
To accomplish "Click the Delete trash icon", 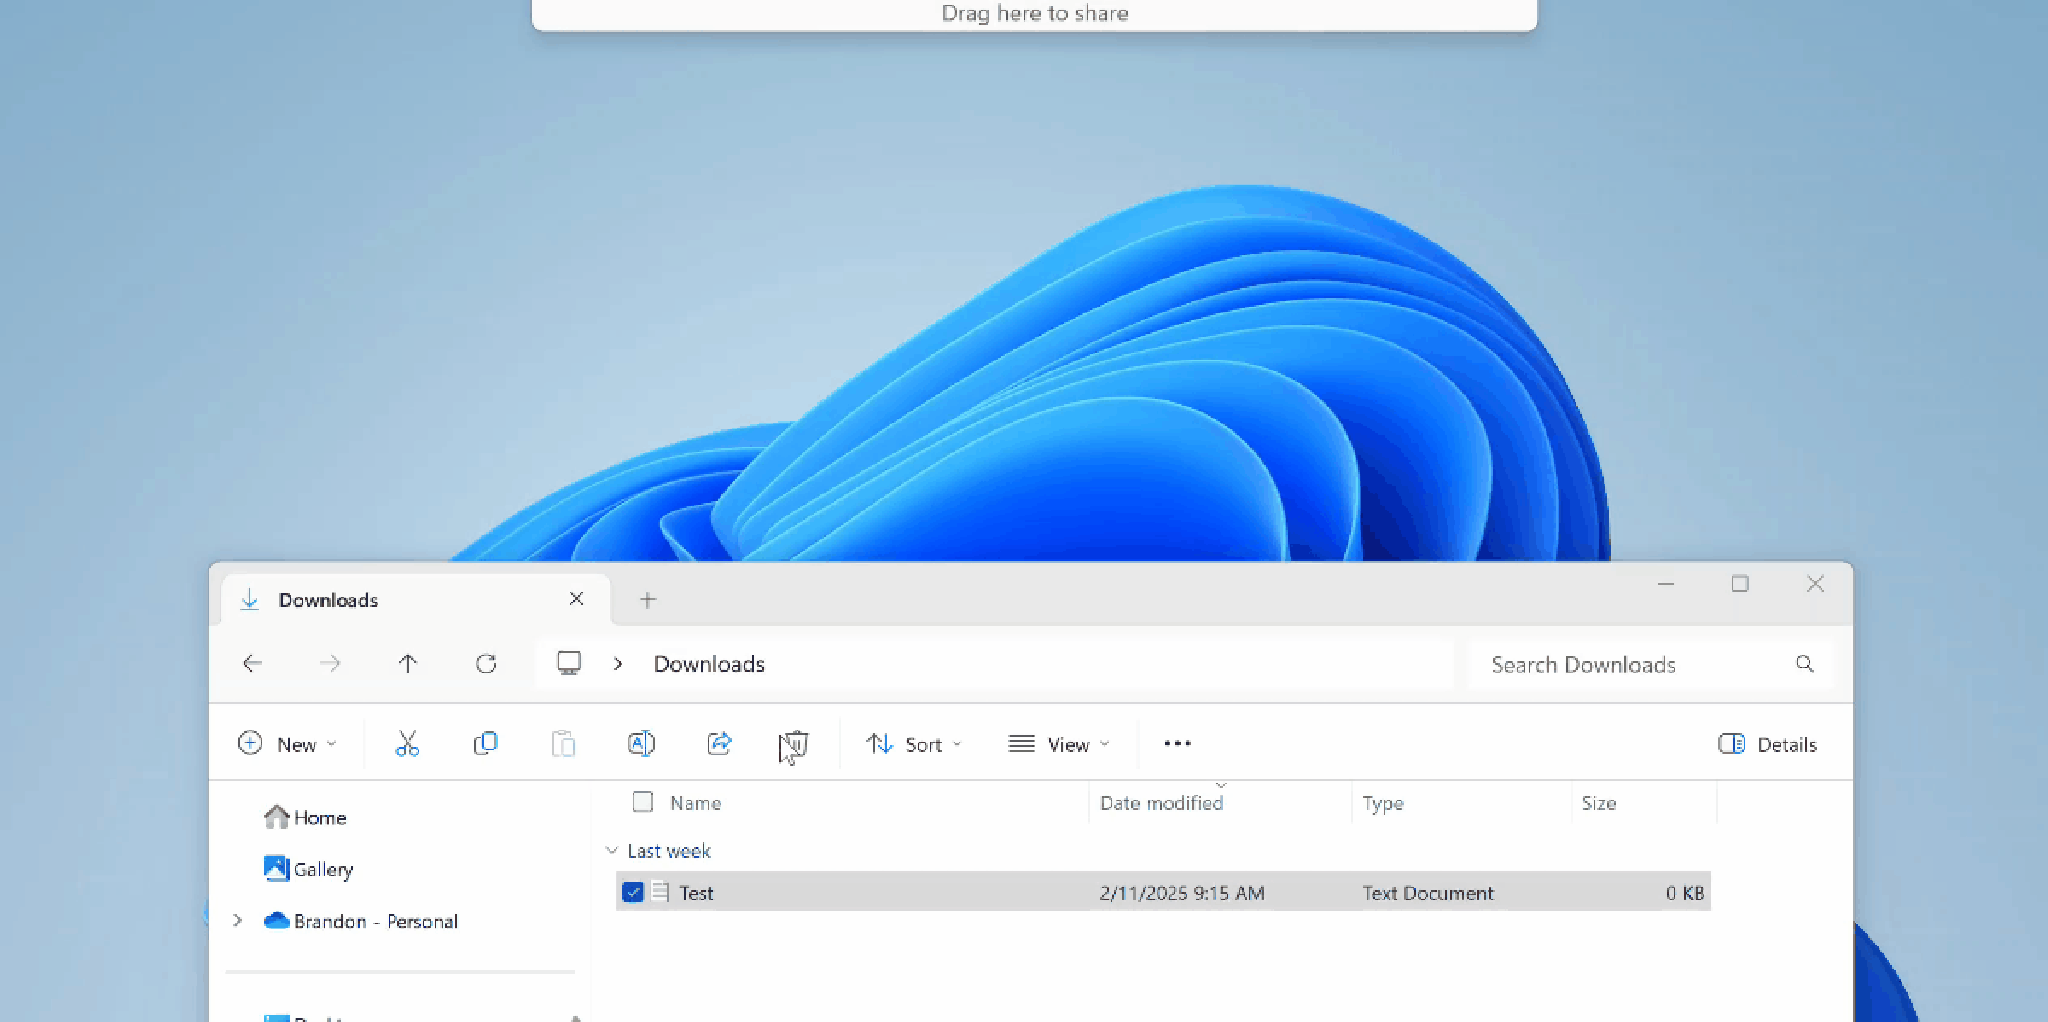I will pyautogui.click(x=794, y=744).
